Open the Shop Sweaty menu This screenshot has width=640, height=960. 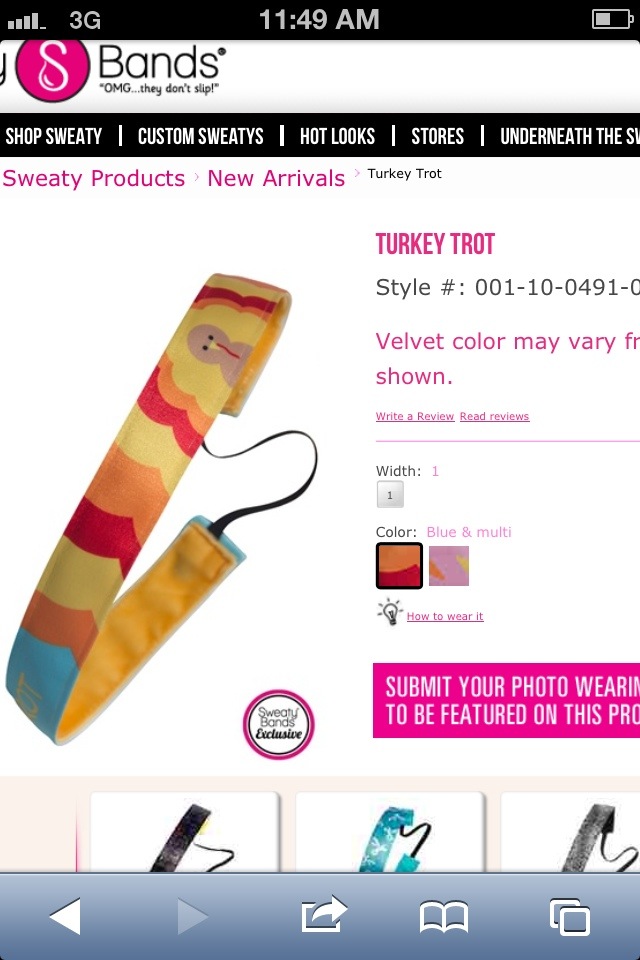point(54,136)
